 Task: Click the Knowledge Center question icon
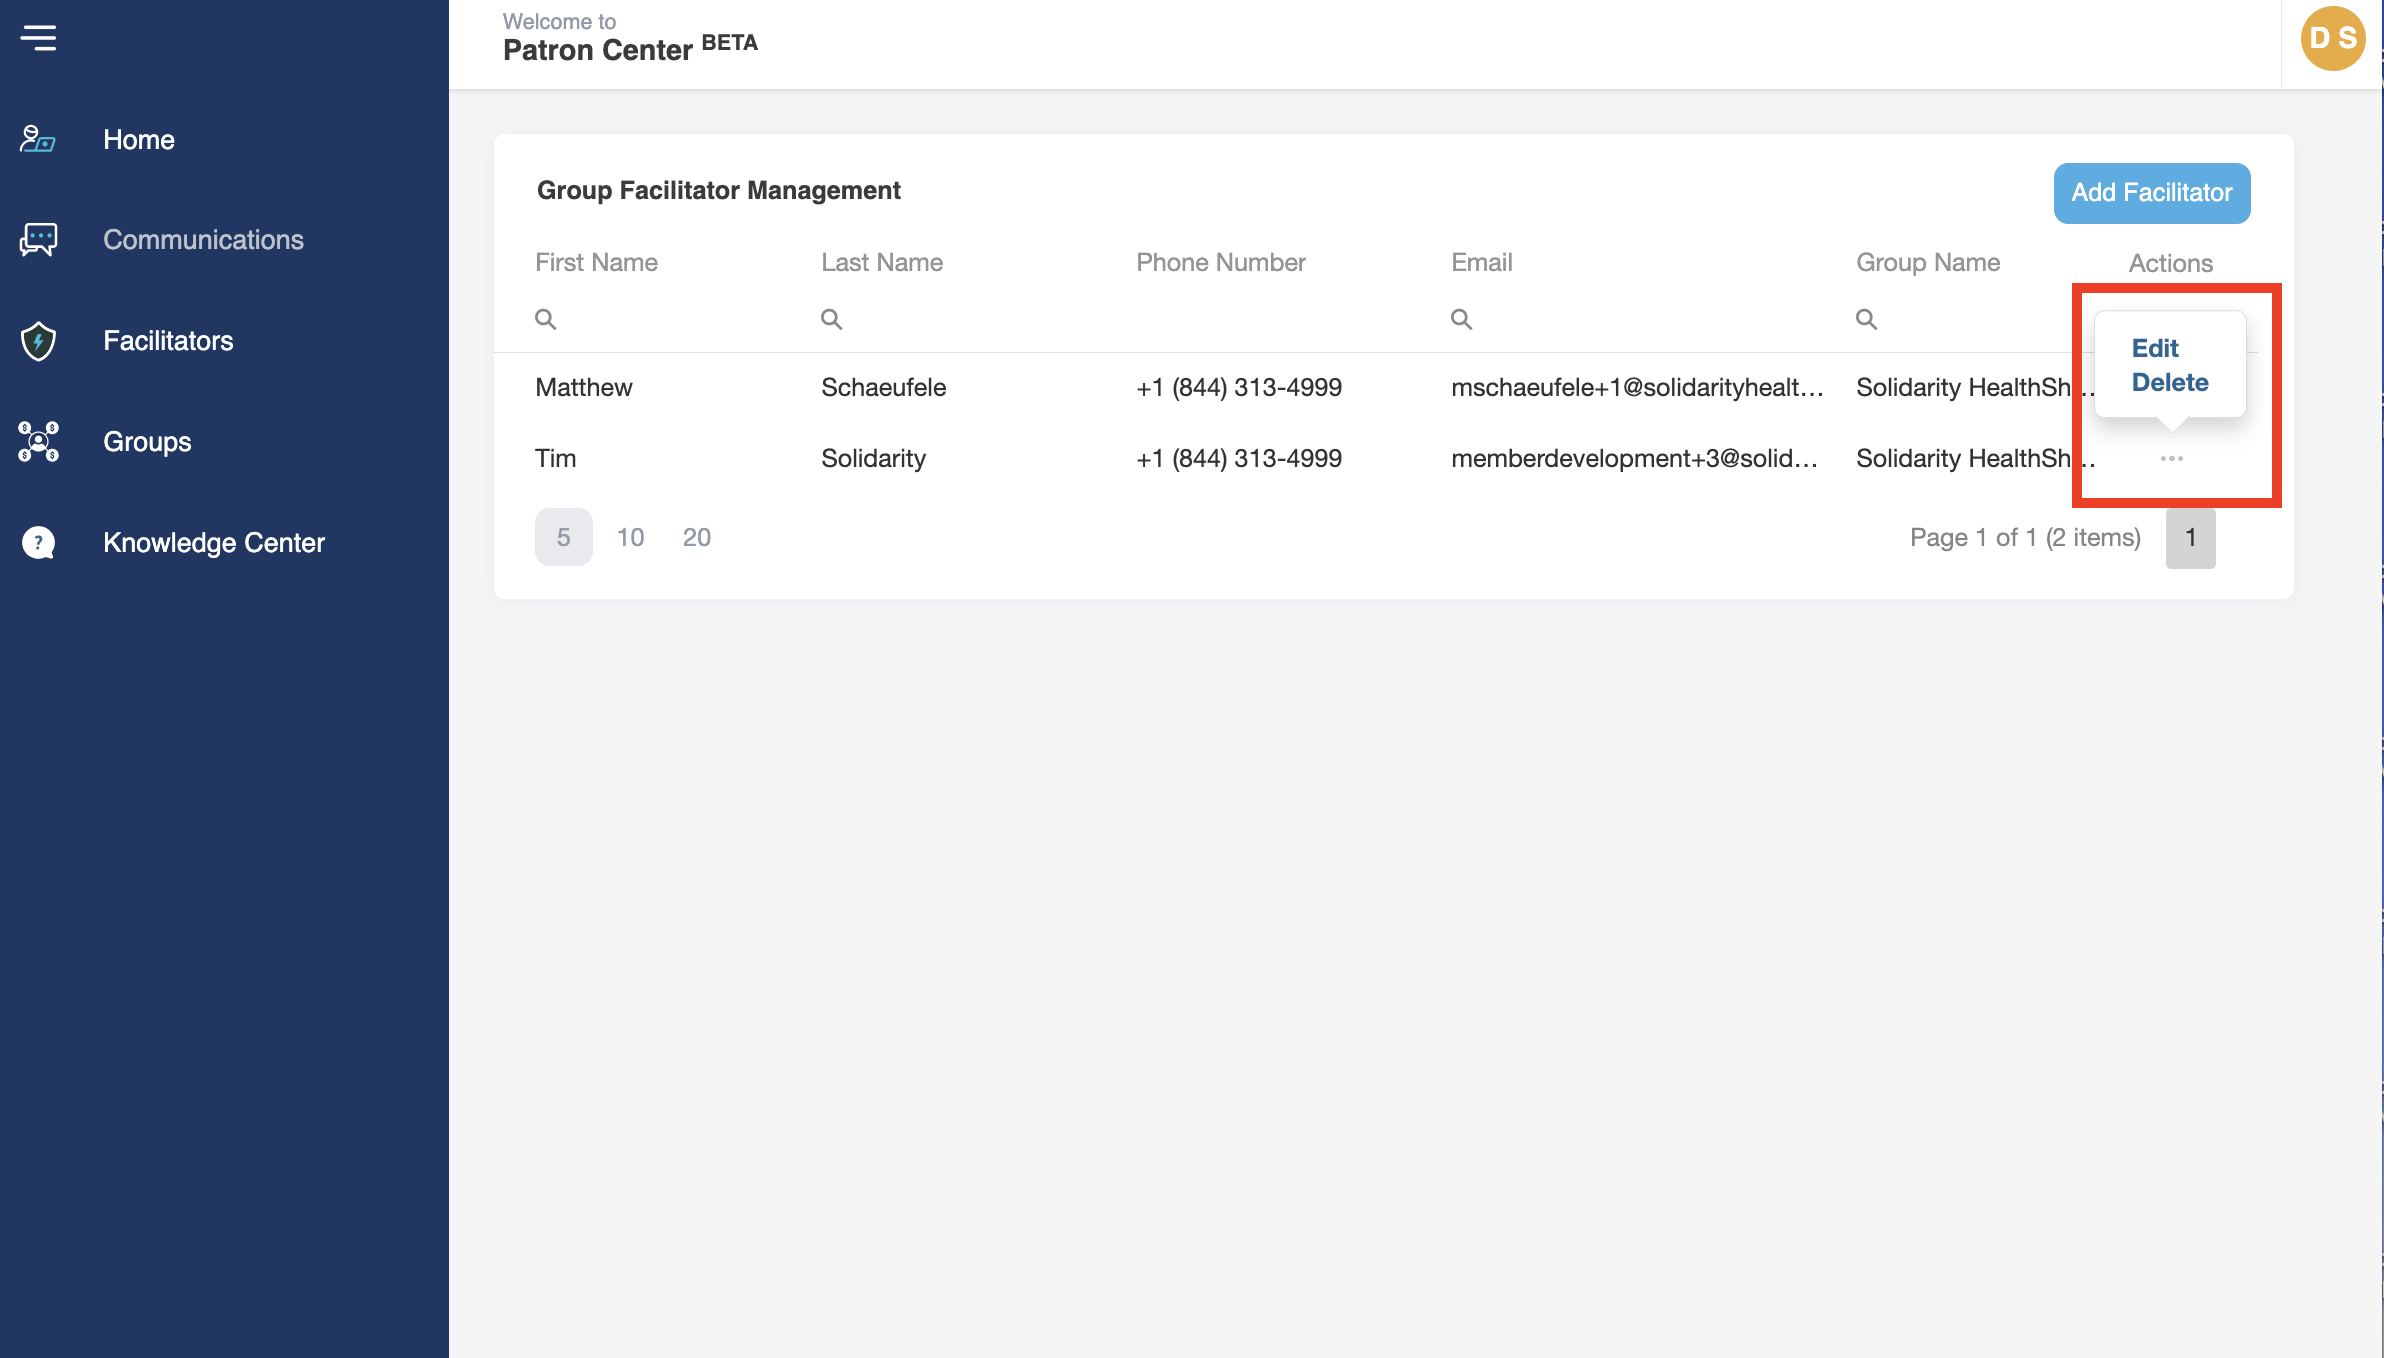38,543
